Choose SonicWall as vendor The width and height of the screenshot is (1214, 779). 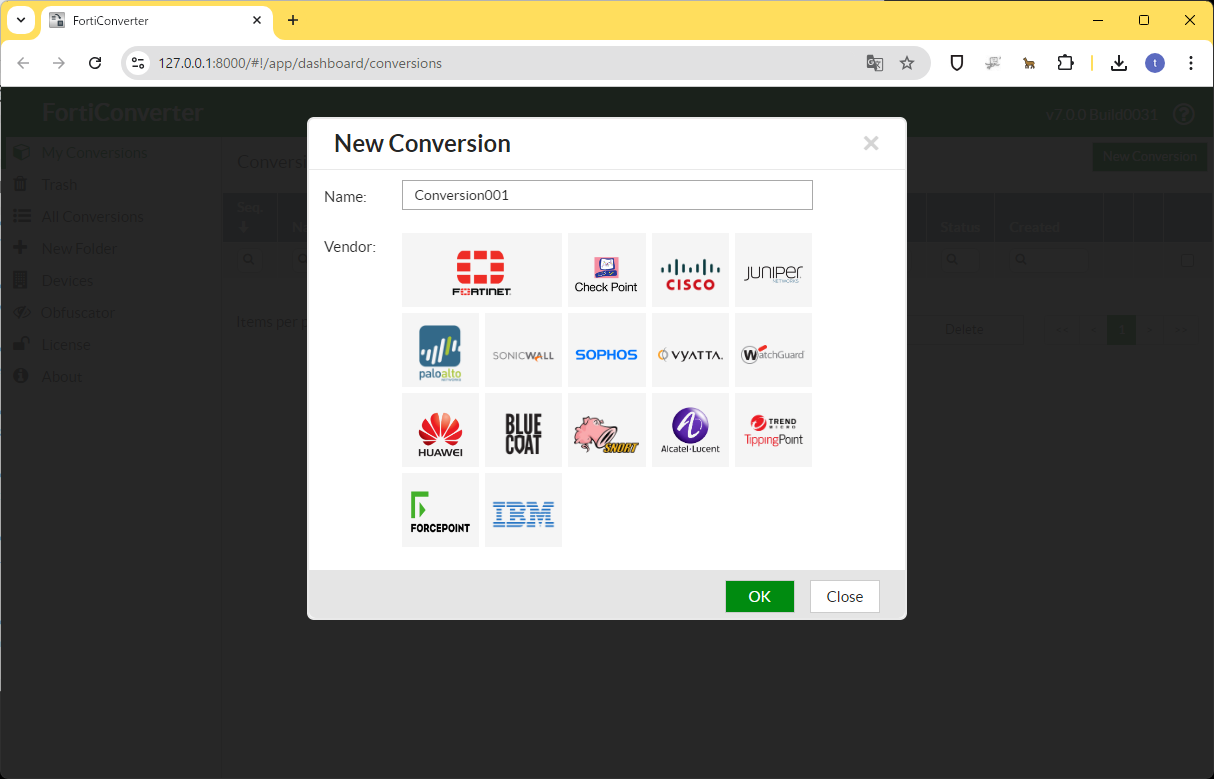click(x=523, y=350)
